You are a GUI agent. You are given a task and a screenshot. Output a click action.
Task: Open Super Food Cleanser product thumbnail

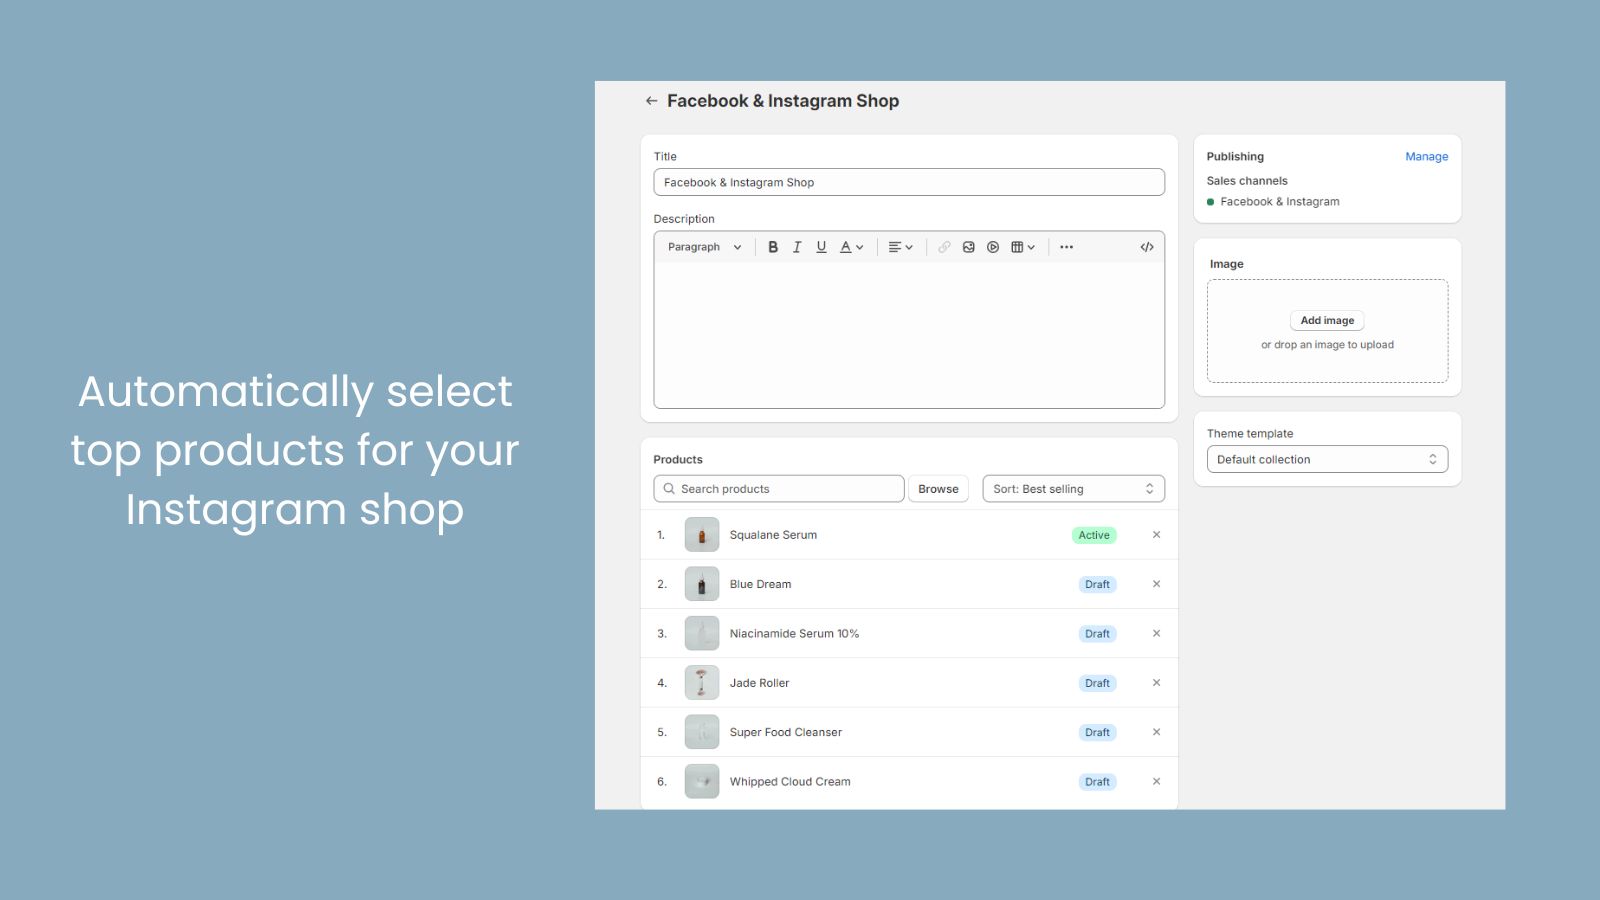point(702,732)
